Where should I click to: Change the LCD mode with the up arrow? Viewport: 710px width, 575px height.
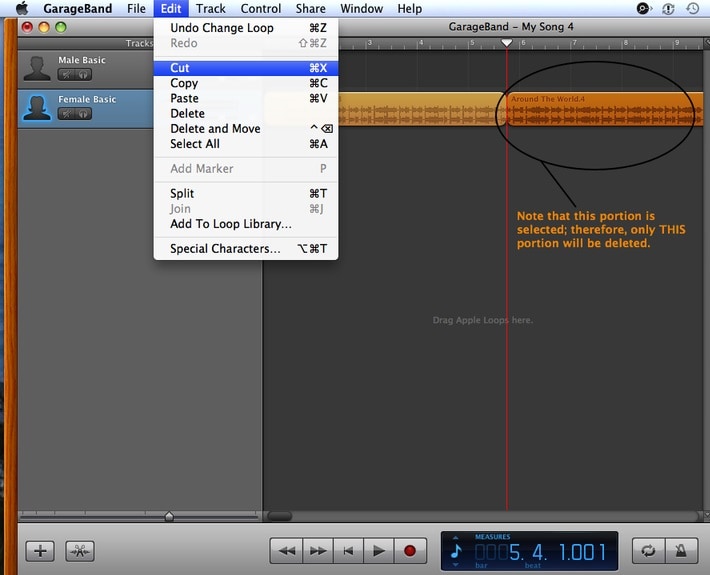coord(456,538)
